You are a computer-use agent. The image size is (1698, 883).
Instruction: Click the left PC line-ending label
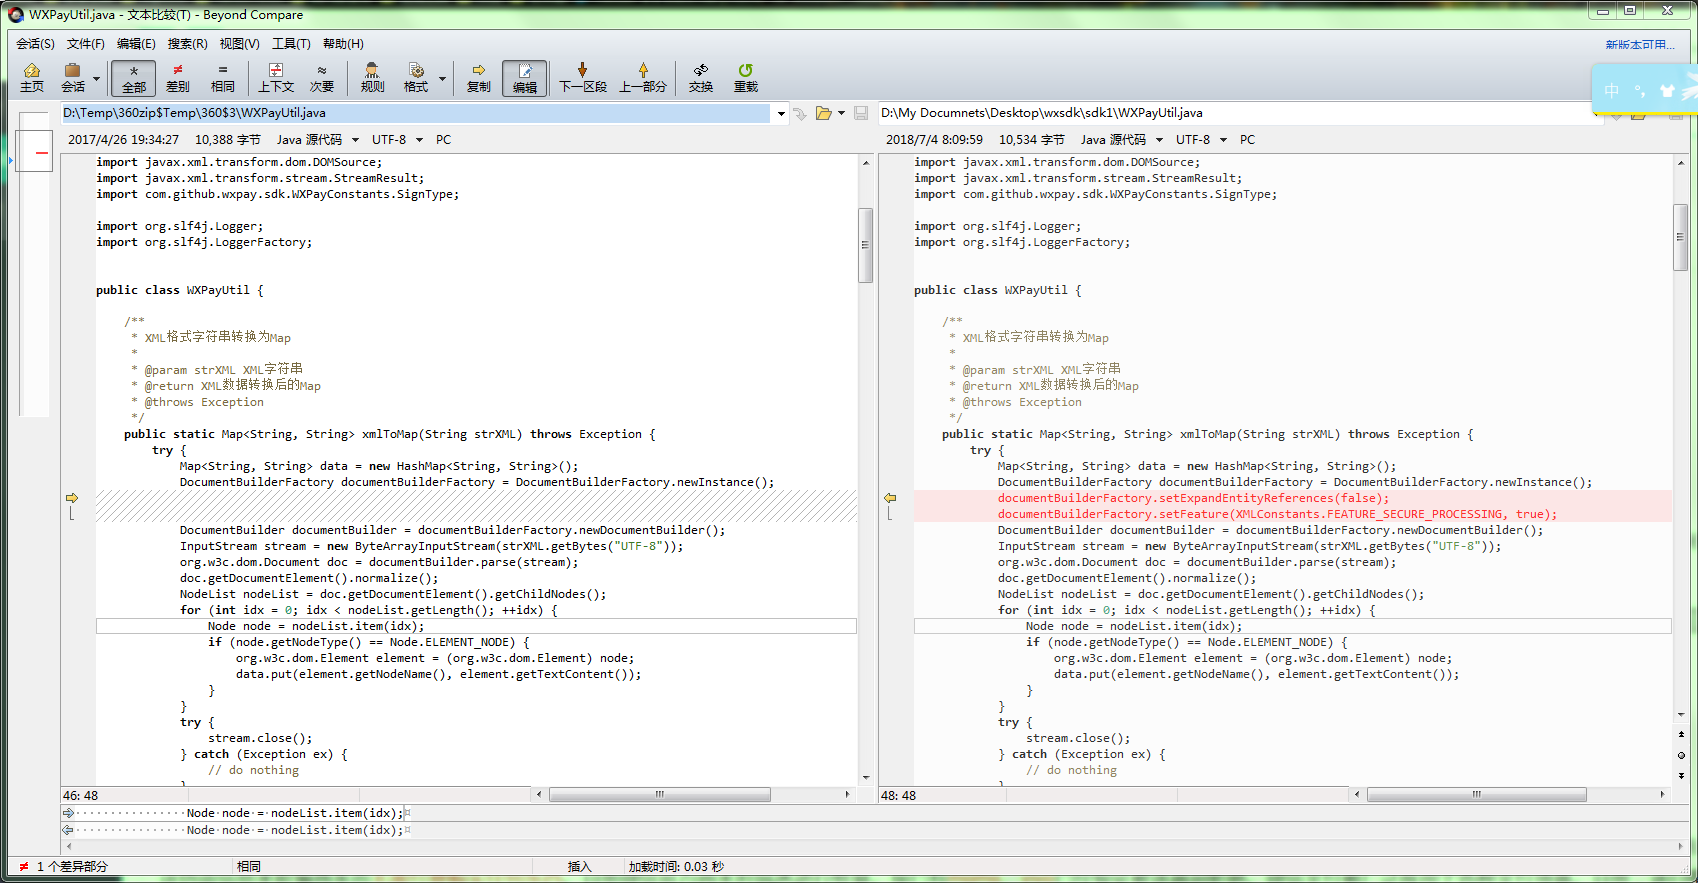pyautogui.click(x=443, y=140)
